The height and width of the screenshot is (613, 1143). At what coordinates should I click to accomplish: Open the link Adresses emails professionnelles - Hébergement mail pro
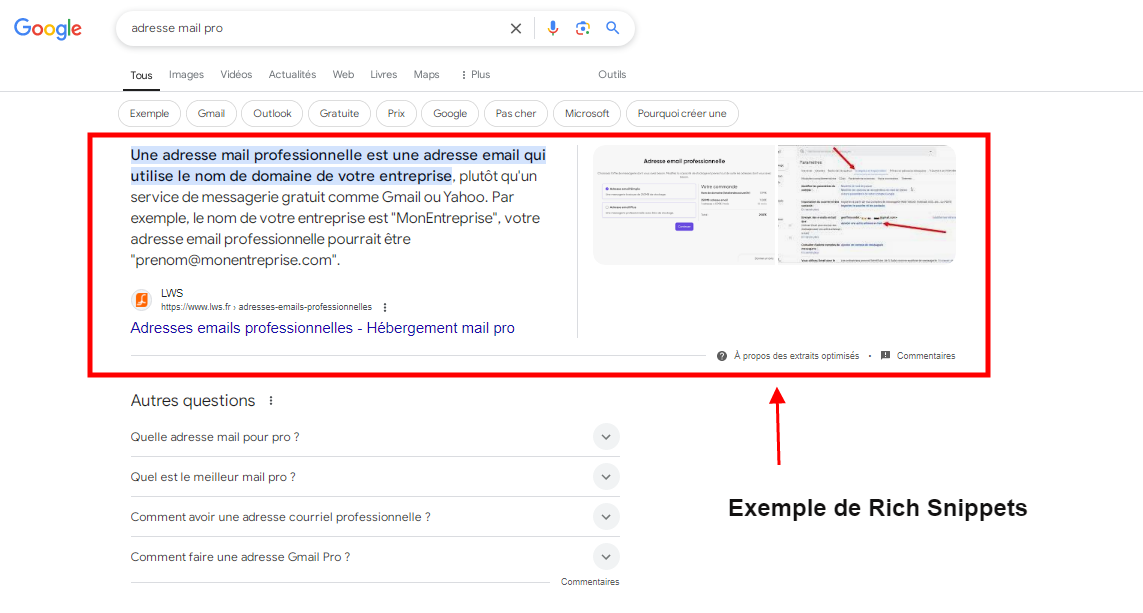pos(322,328)
